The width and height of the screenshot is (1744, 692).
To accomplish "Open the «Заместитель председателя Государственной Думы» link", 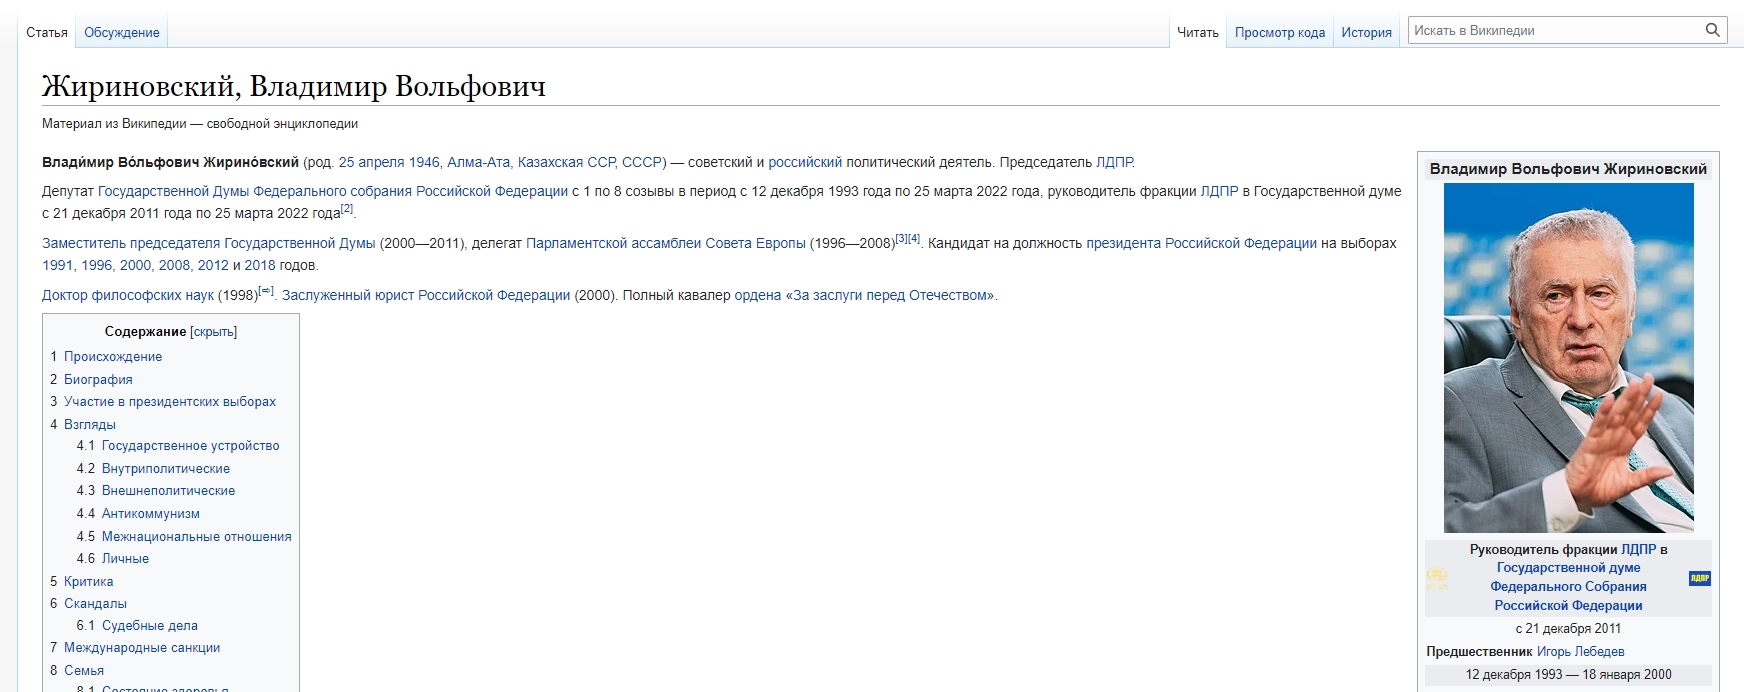I will pyautogui.click(x=208, y=244).
